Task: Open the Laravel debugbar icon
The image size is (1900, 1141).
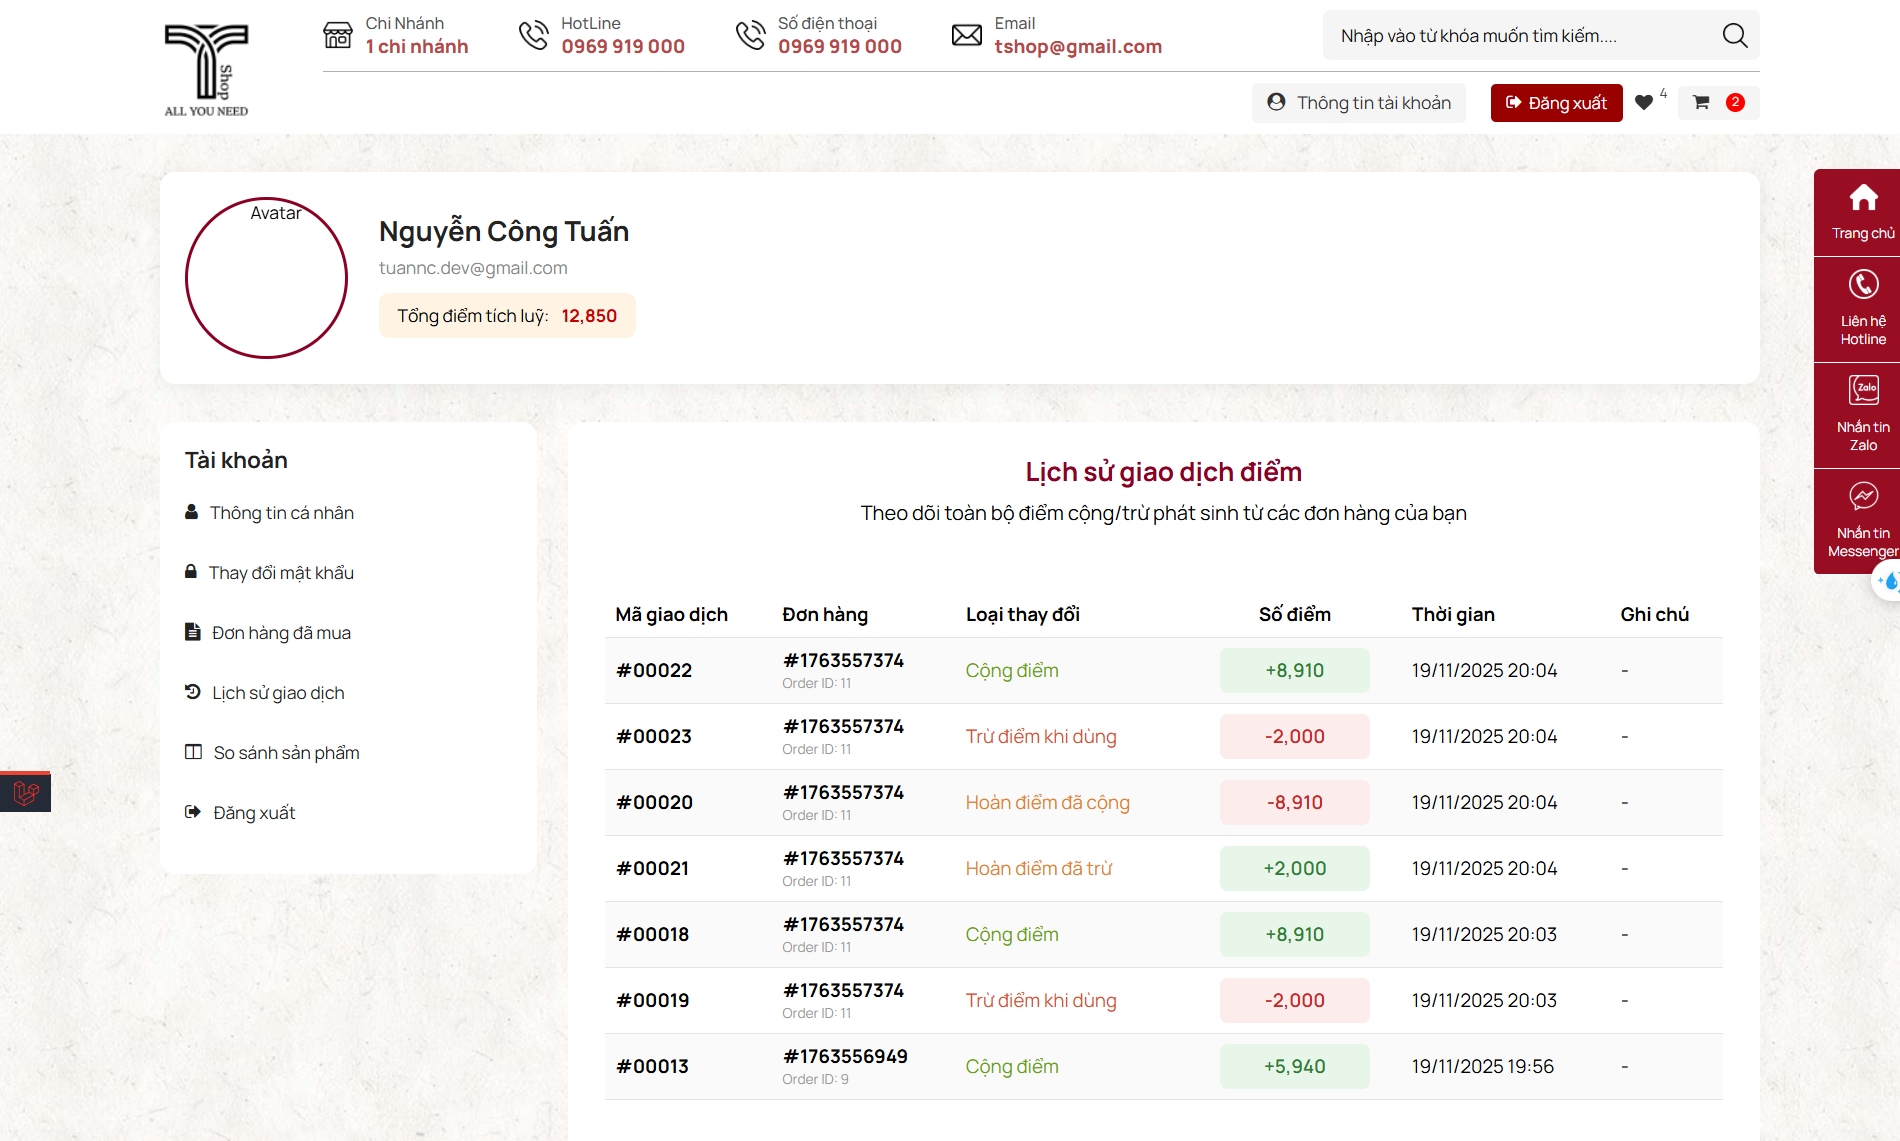Action: tap(26, 793)
